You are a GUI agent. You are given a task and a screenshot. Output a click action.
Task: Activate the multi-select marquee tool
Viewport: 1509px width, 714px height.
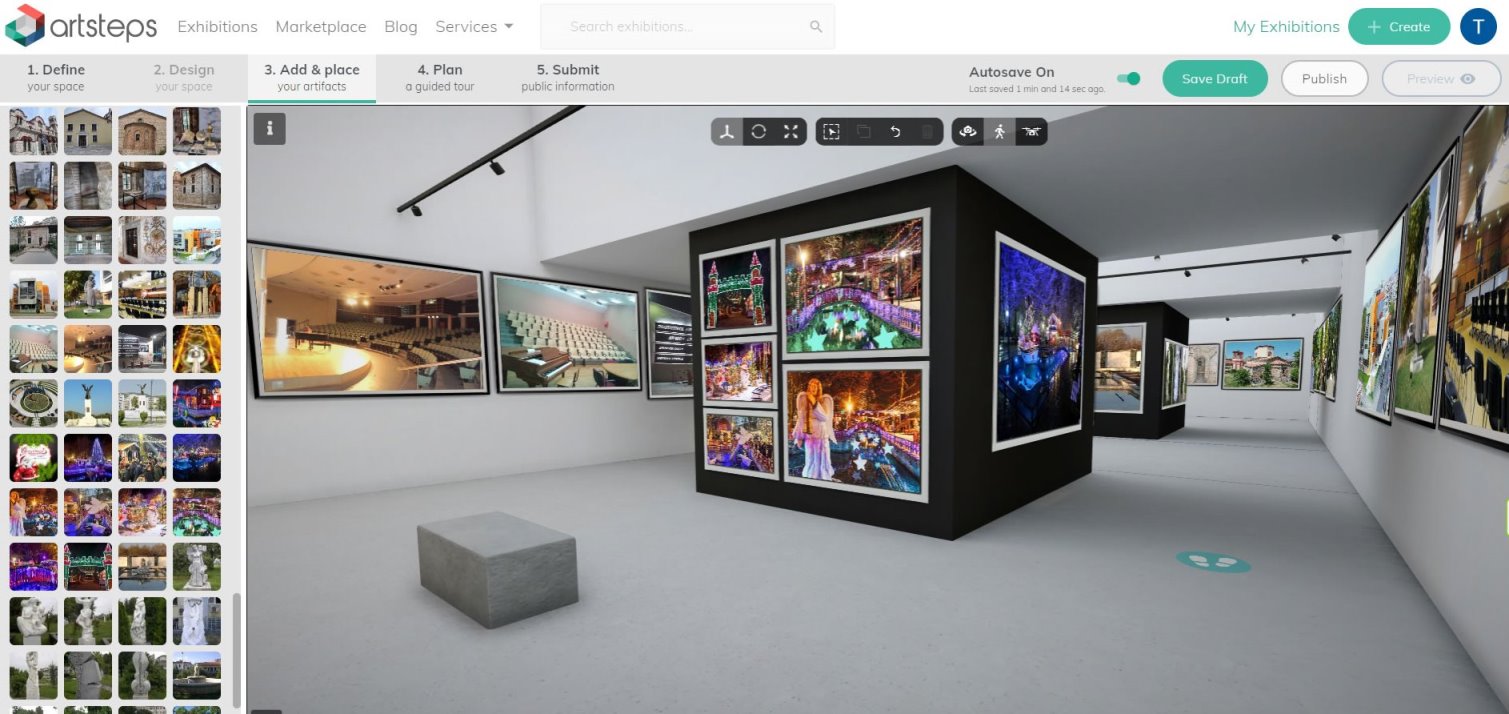click(x=831, y=132)
